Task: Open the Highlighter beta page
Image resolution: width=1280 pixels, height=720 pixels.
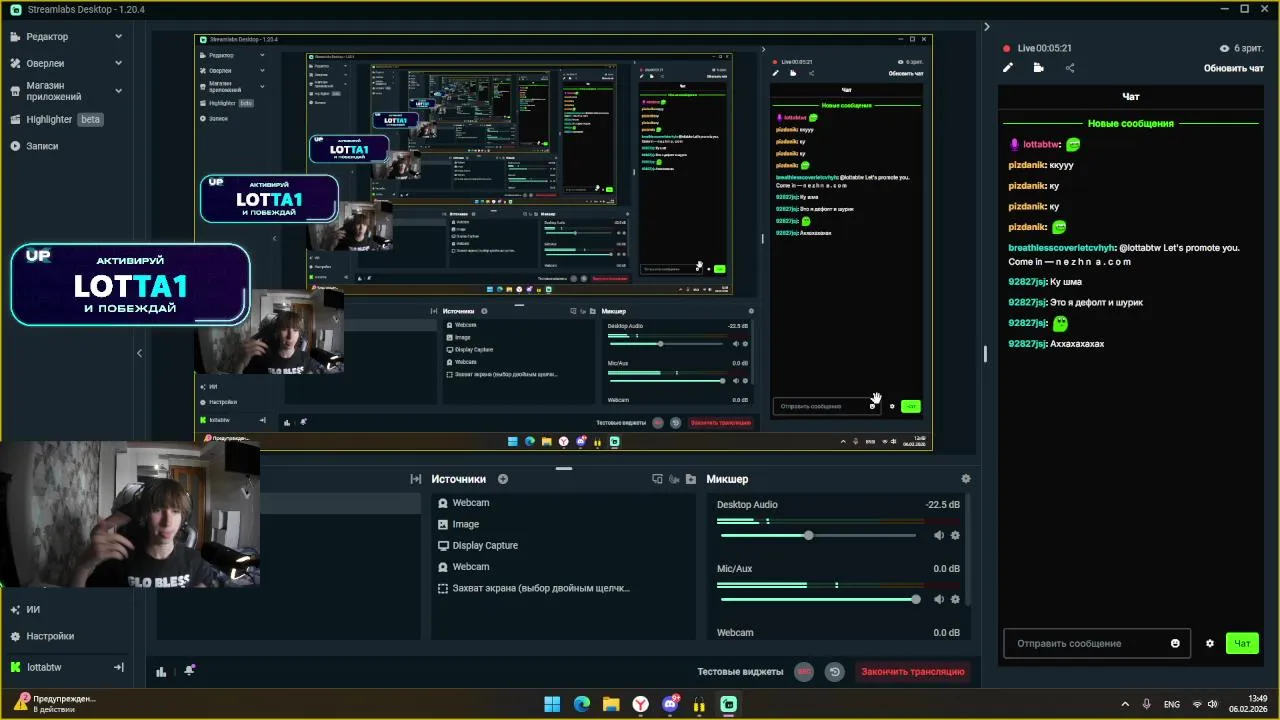Action: pos(57,119)
